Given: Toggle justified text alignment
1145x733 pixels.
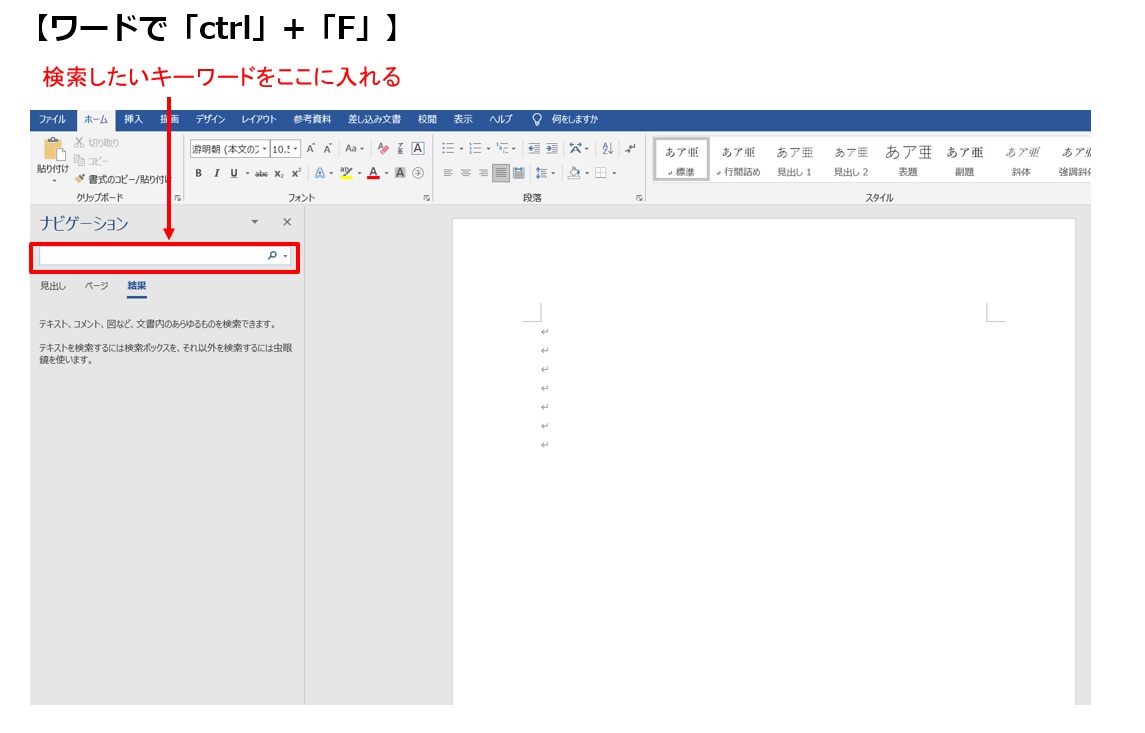Looking at the screenshot, I should point(501,173).
